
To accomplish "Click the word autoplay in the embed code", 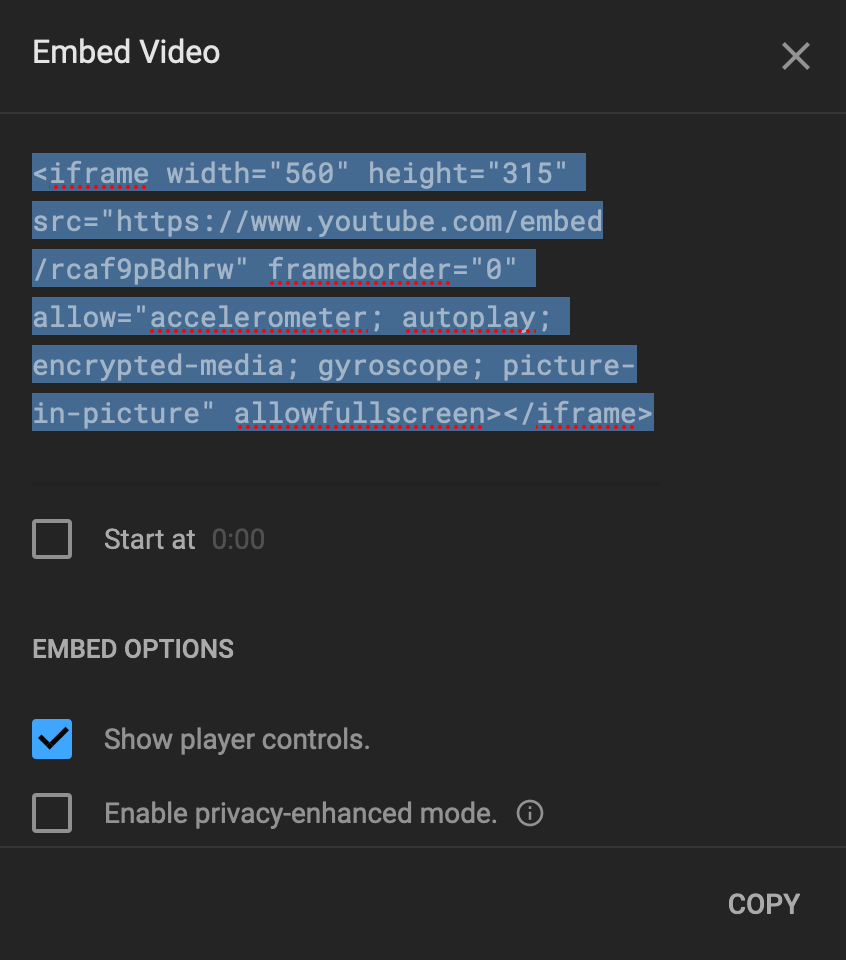I will pyautogui.click(x=469, y=318).
